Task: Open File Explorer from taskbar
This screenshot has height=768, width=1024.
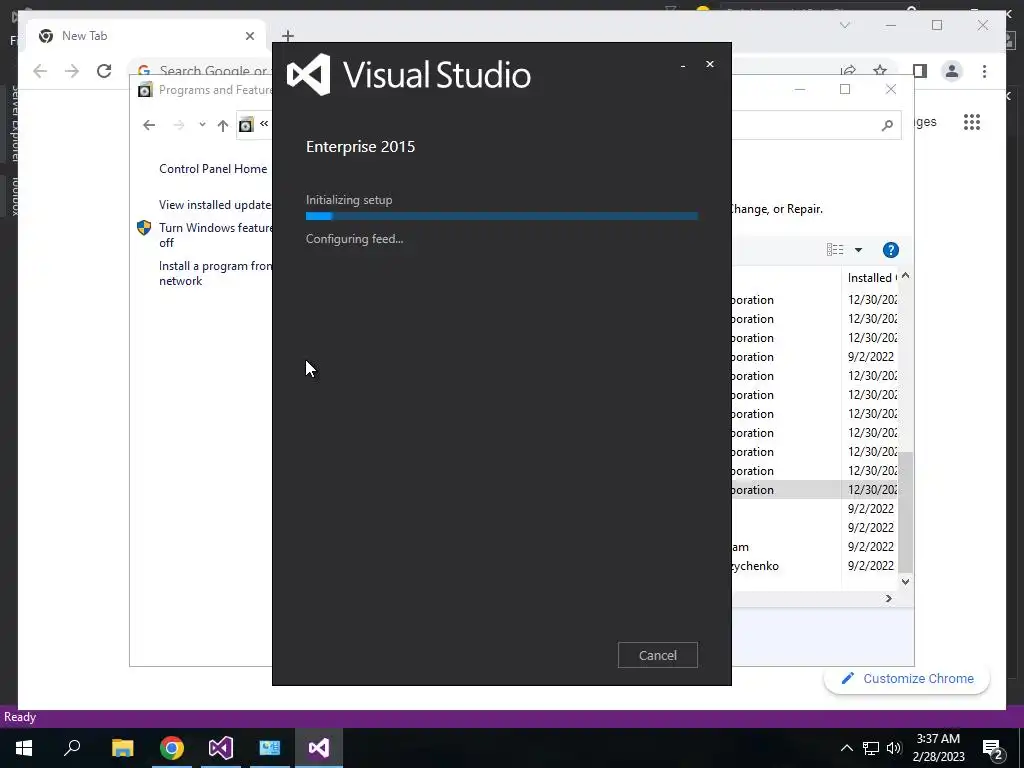Action: (122, 748)
